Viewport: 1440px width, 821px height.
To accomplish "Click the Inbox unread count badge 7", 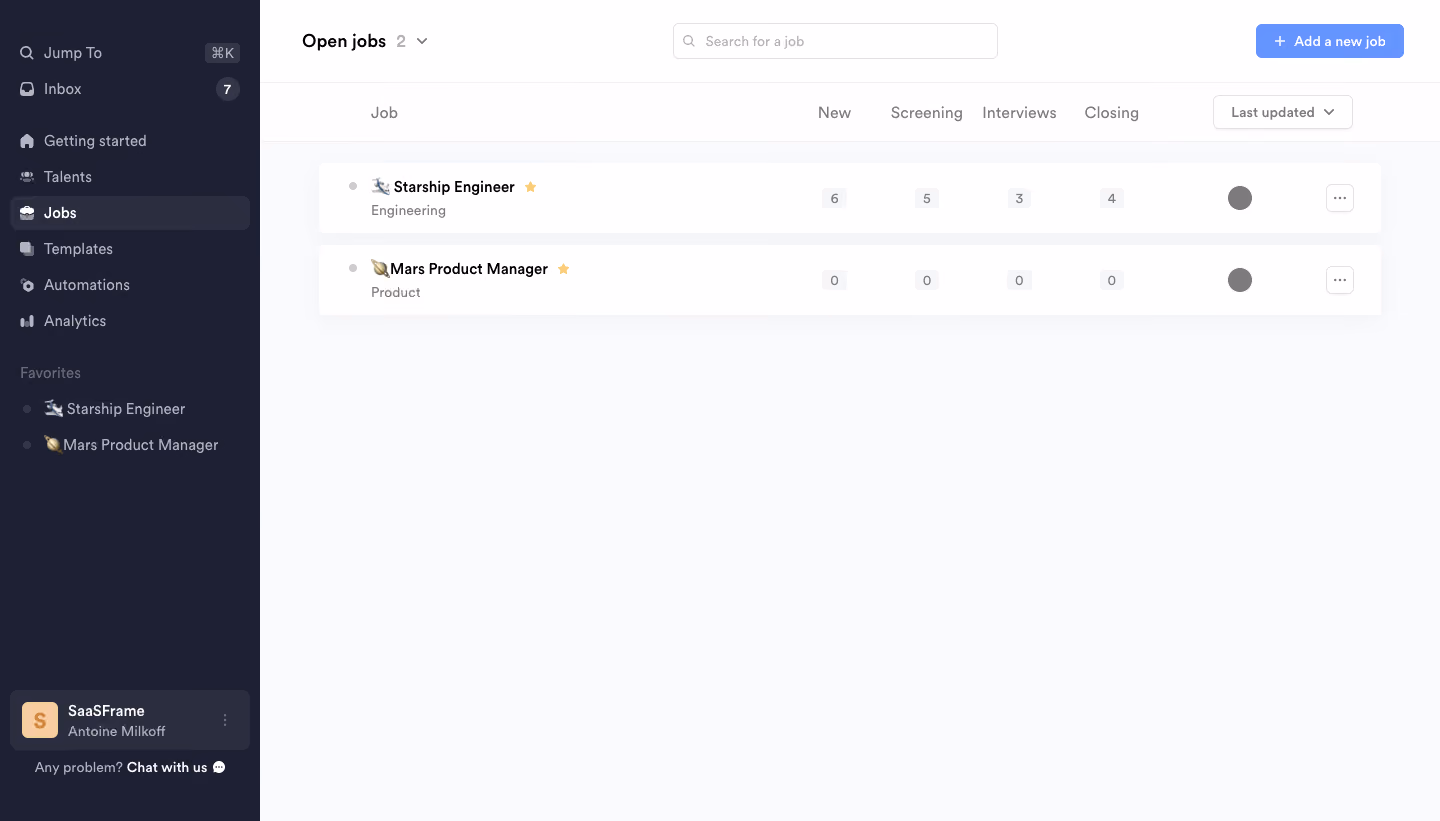I will point(227,89).
